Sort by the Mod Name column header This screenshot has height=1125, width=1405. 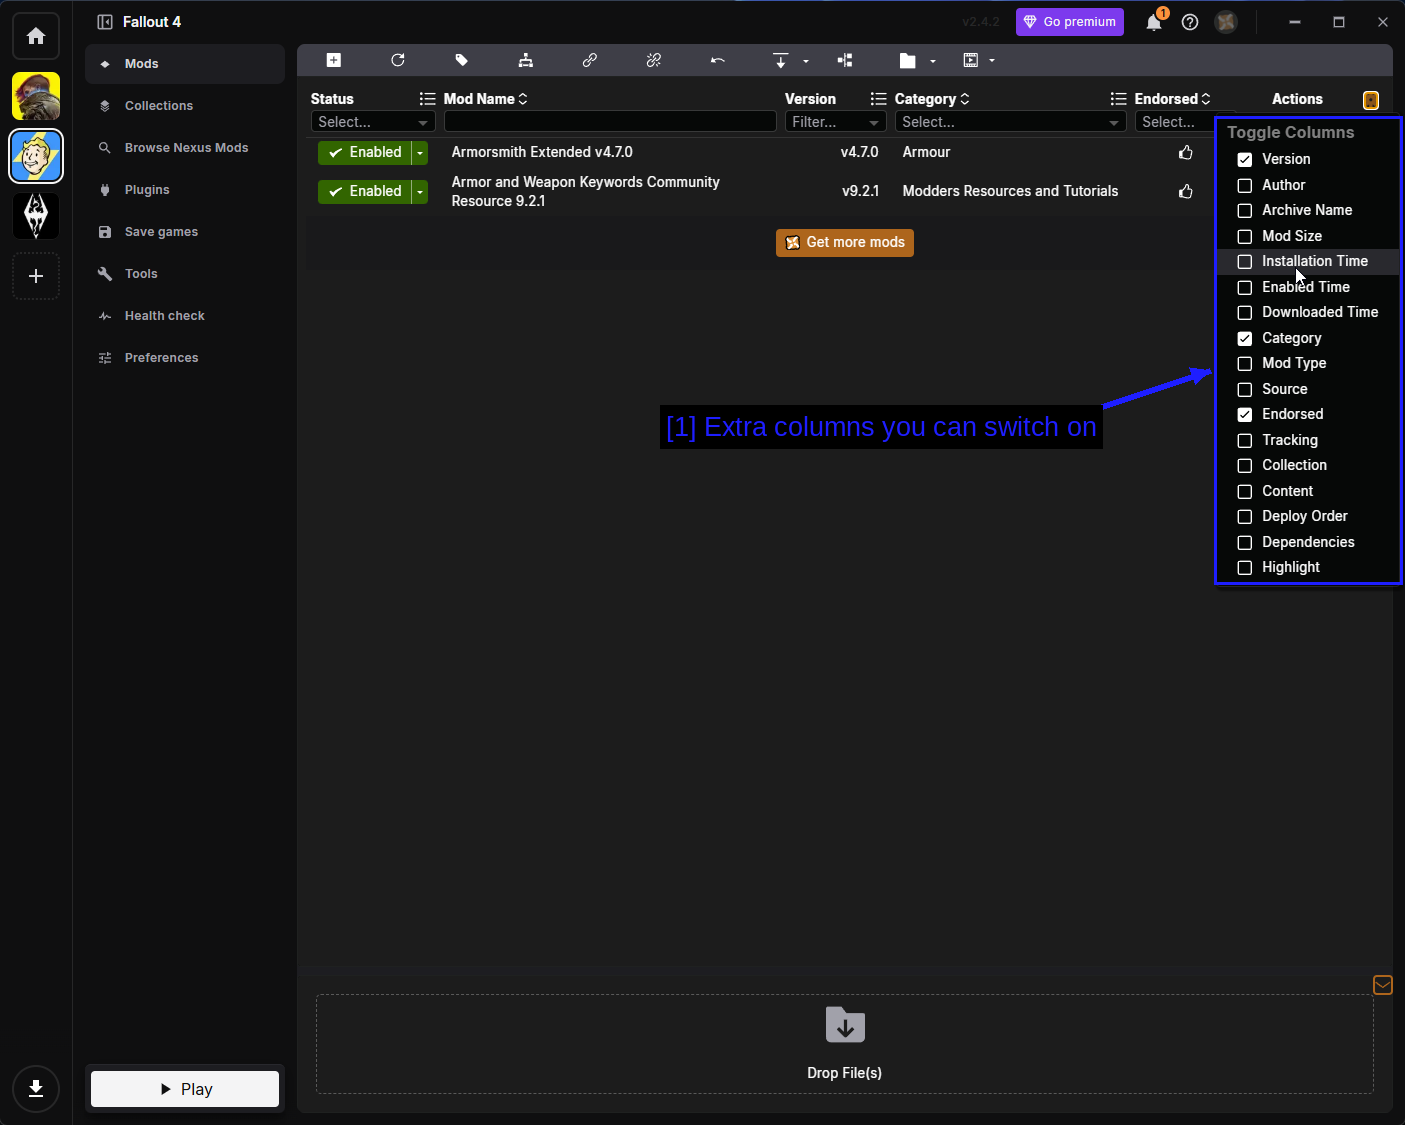(x=485, y=99)
